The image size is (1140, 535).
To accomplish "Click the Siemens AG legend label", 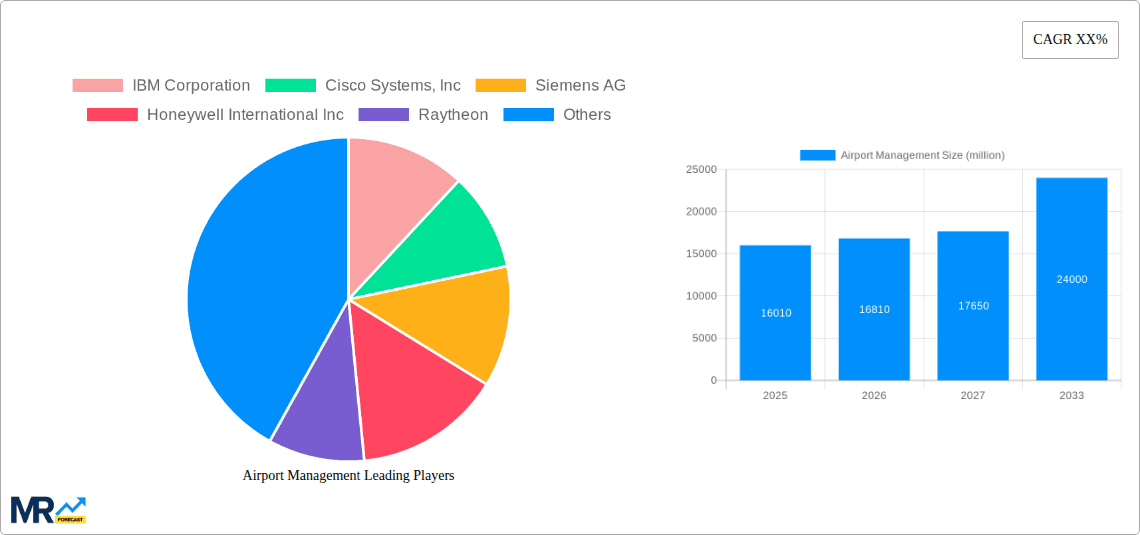I will coord(580,86).
